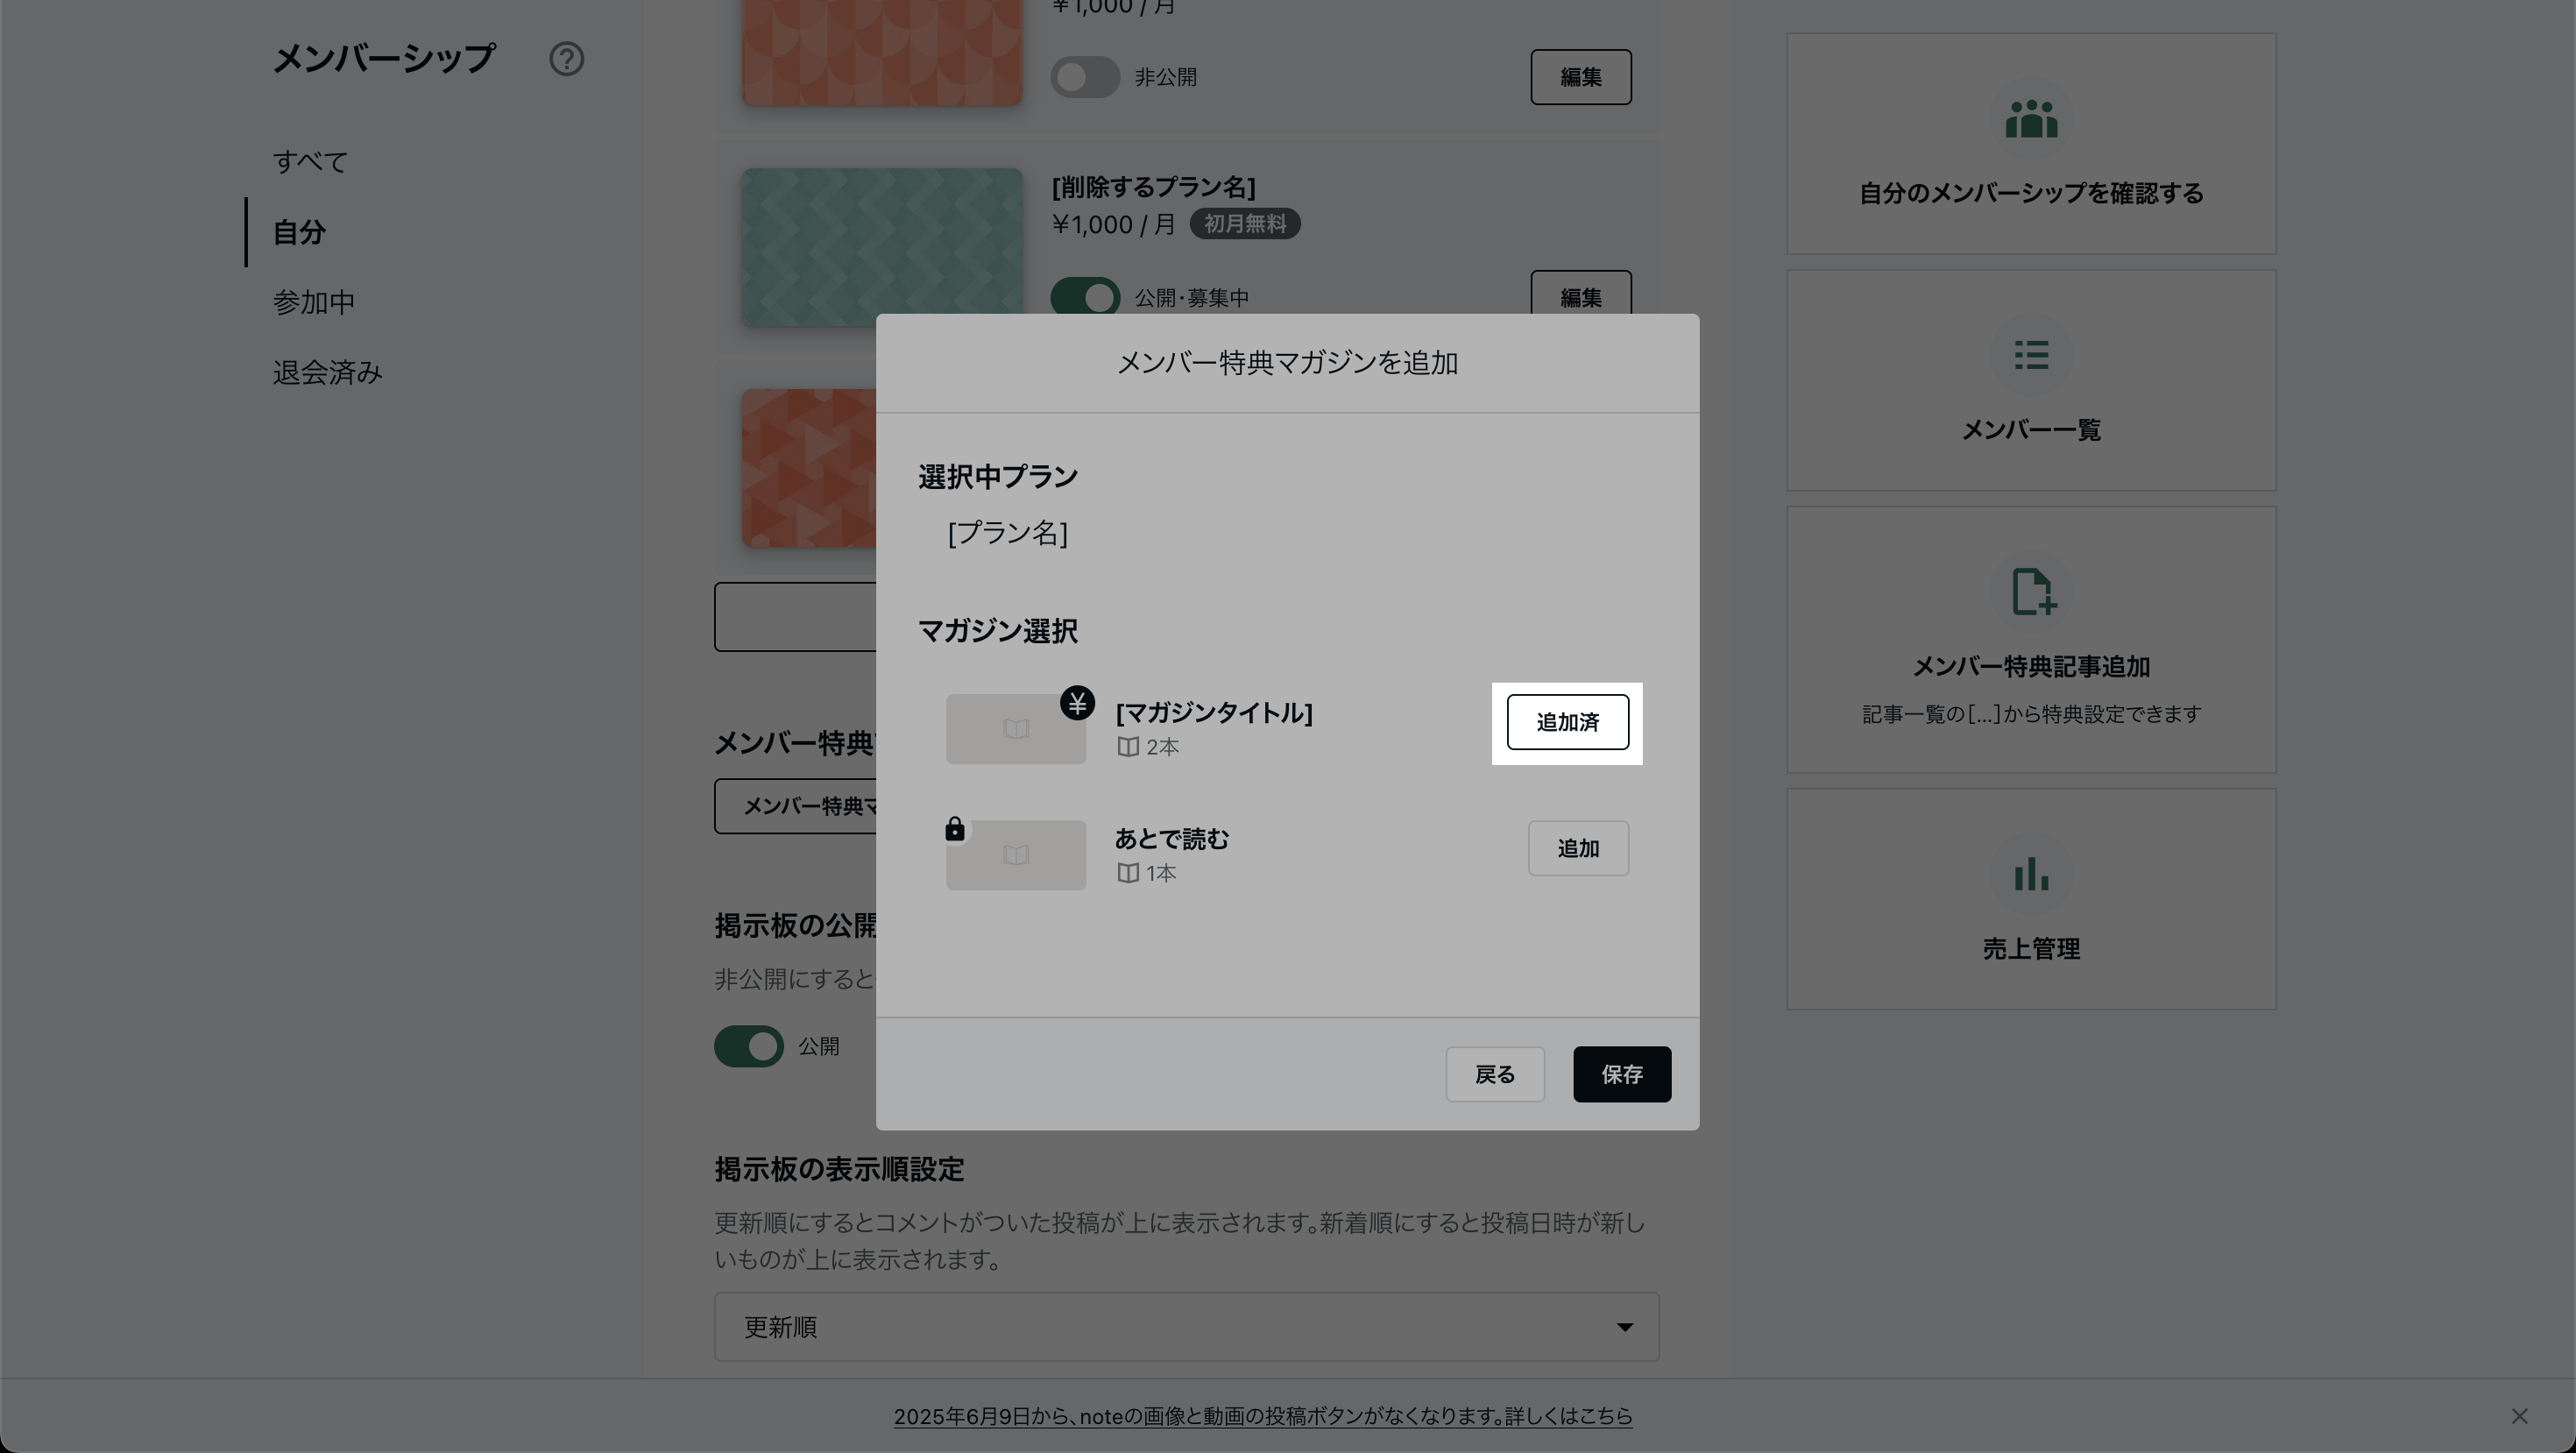Screen dimensions: 2576x1453
Task: Click the [プラン名] selected plan text
Action: click(1008, 532)
